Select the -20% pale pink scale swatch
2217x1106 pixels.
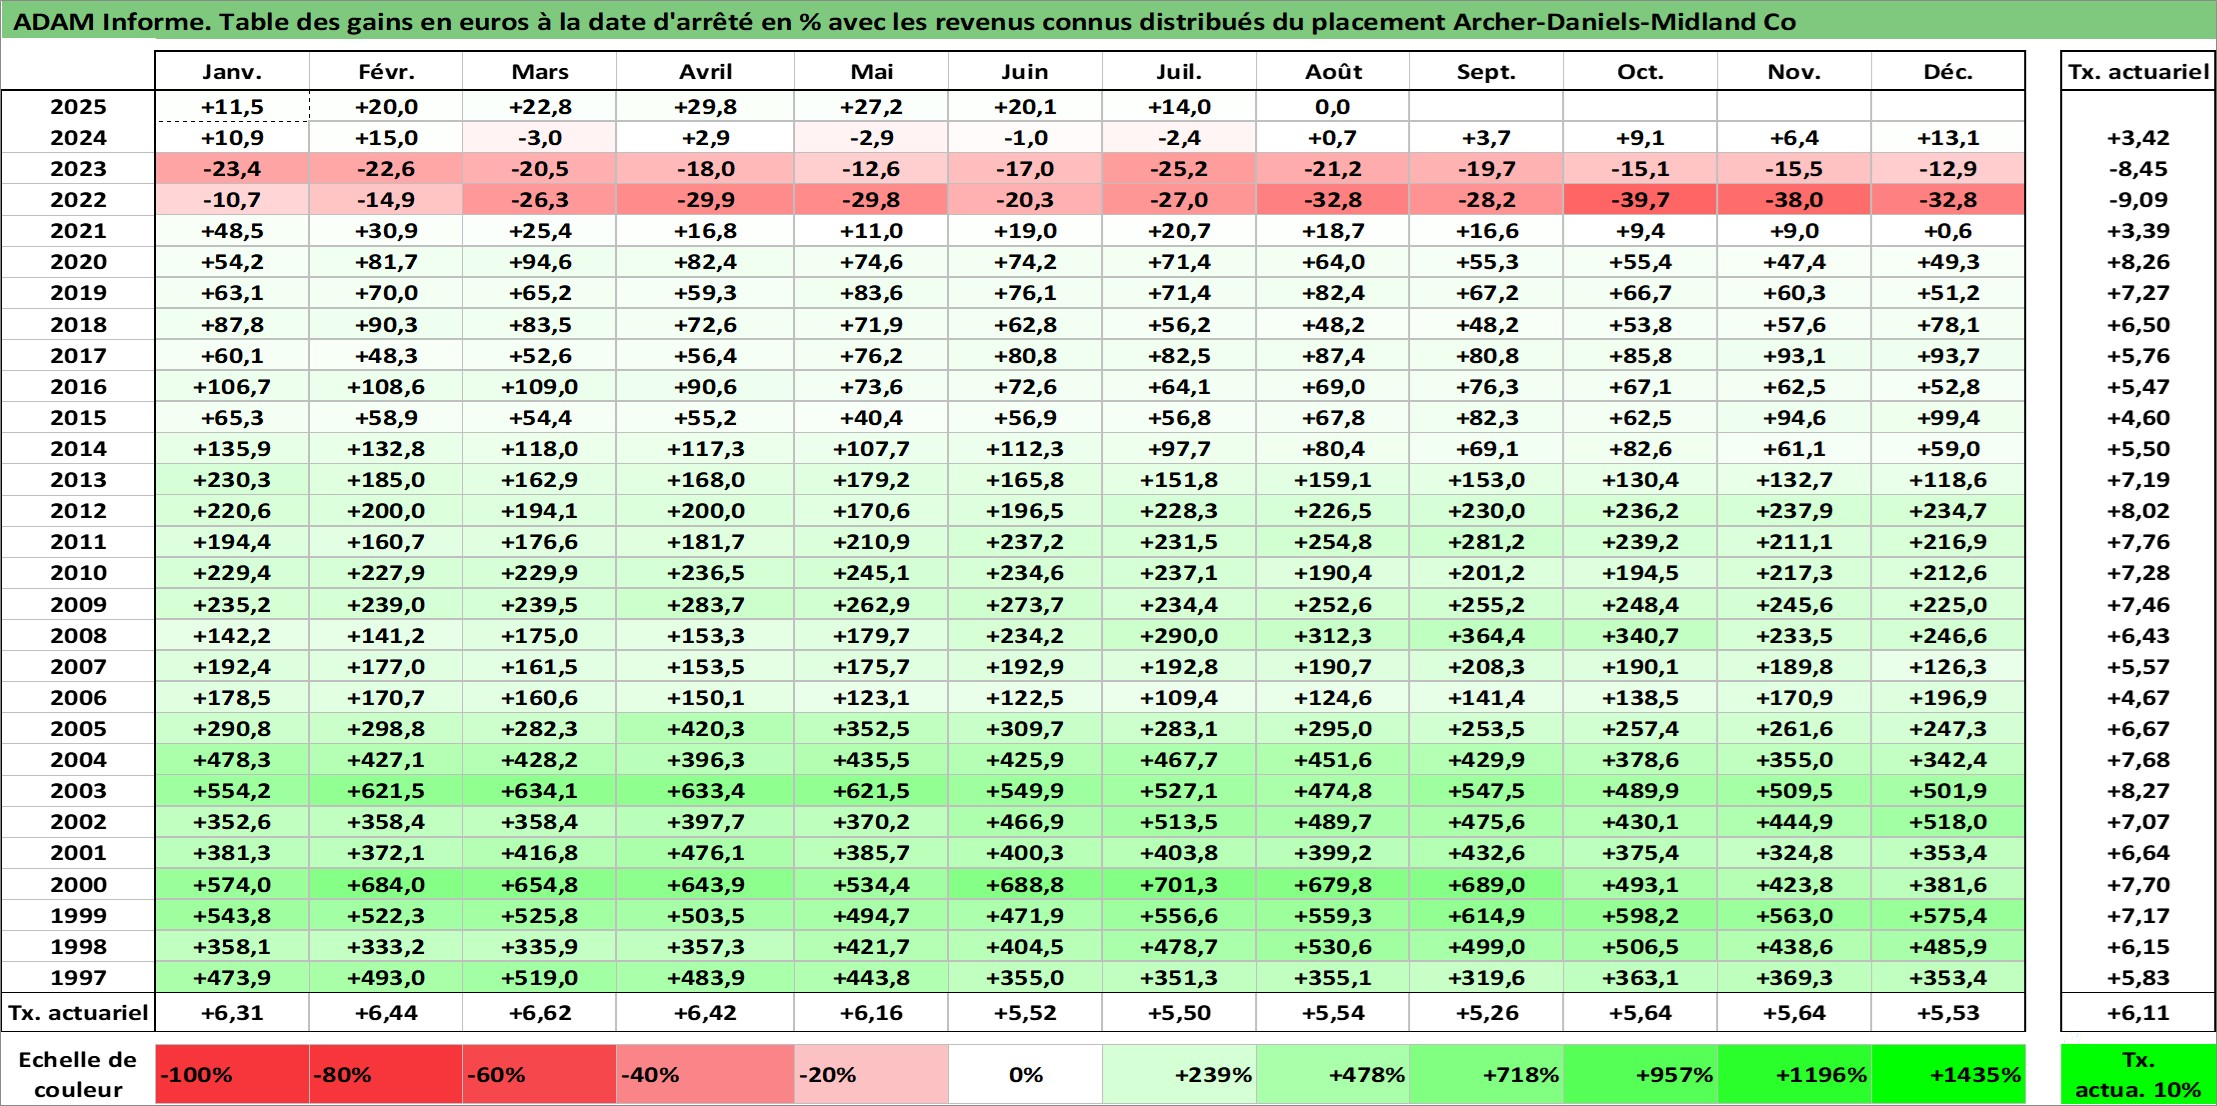tap(872, 1075)
